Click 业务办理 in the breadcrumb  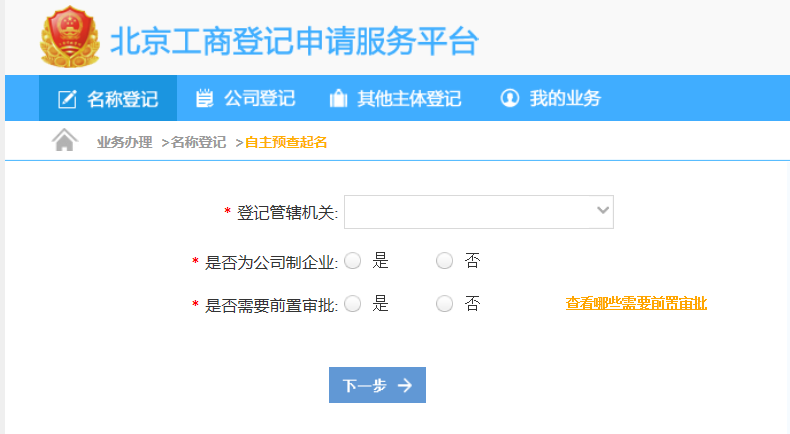[x=124, y=142]
